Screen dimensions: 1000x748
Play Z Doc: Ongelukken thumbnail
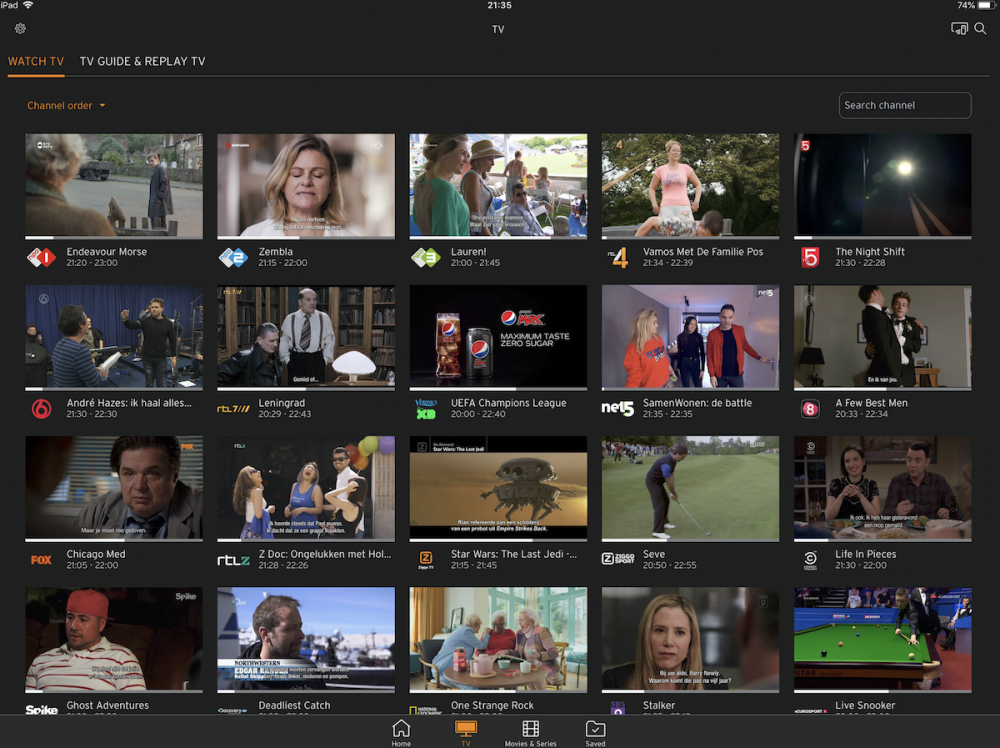tap(306, 488)
